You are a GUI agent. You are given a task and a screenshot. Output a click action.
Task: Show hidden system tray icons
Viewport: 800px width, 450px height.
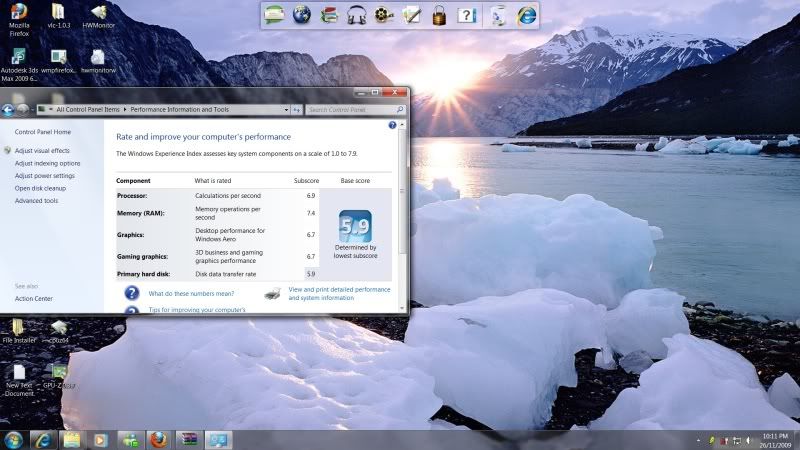point(696,439)
